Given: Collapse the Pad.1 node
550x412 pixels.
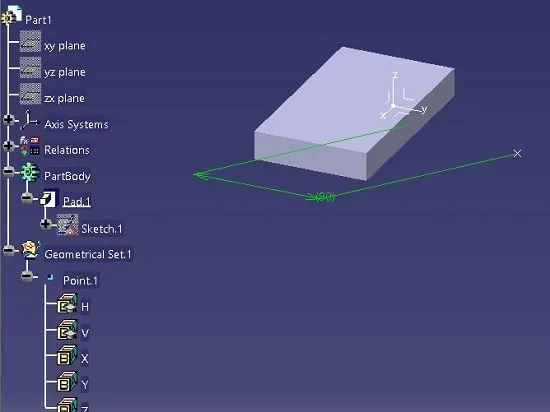Looking at the screenshot, I should (x=27, y=198).
